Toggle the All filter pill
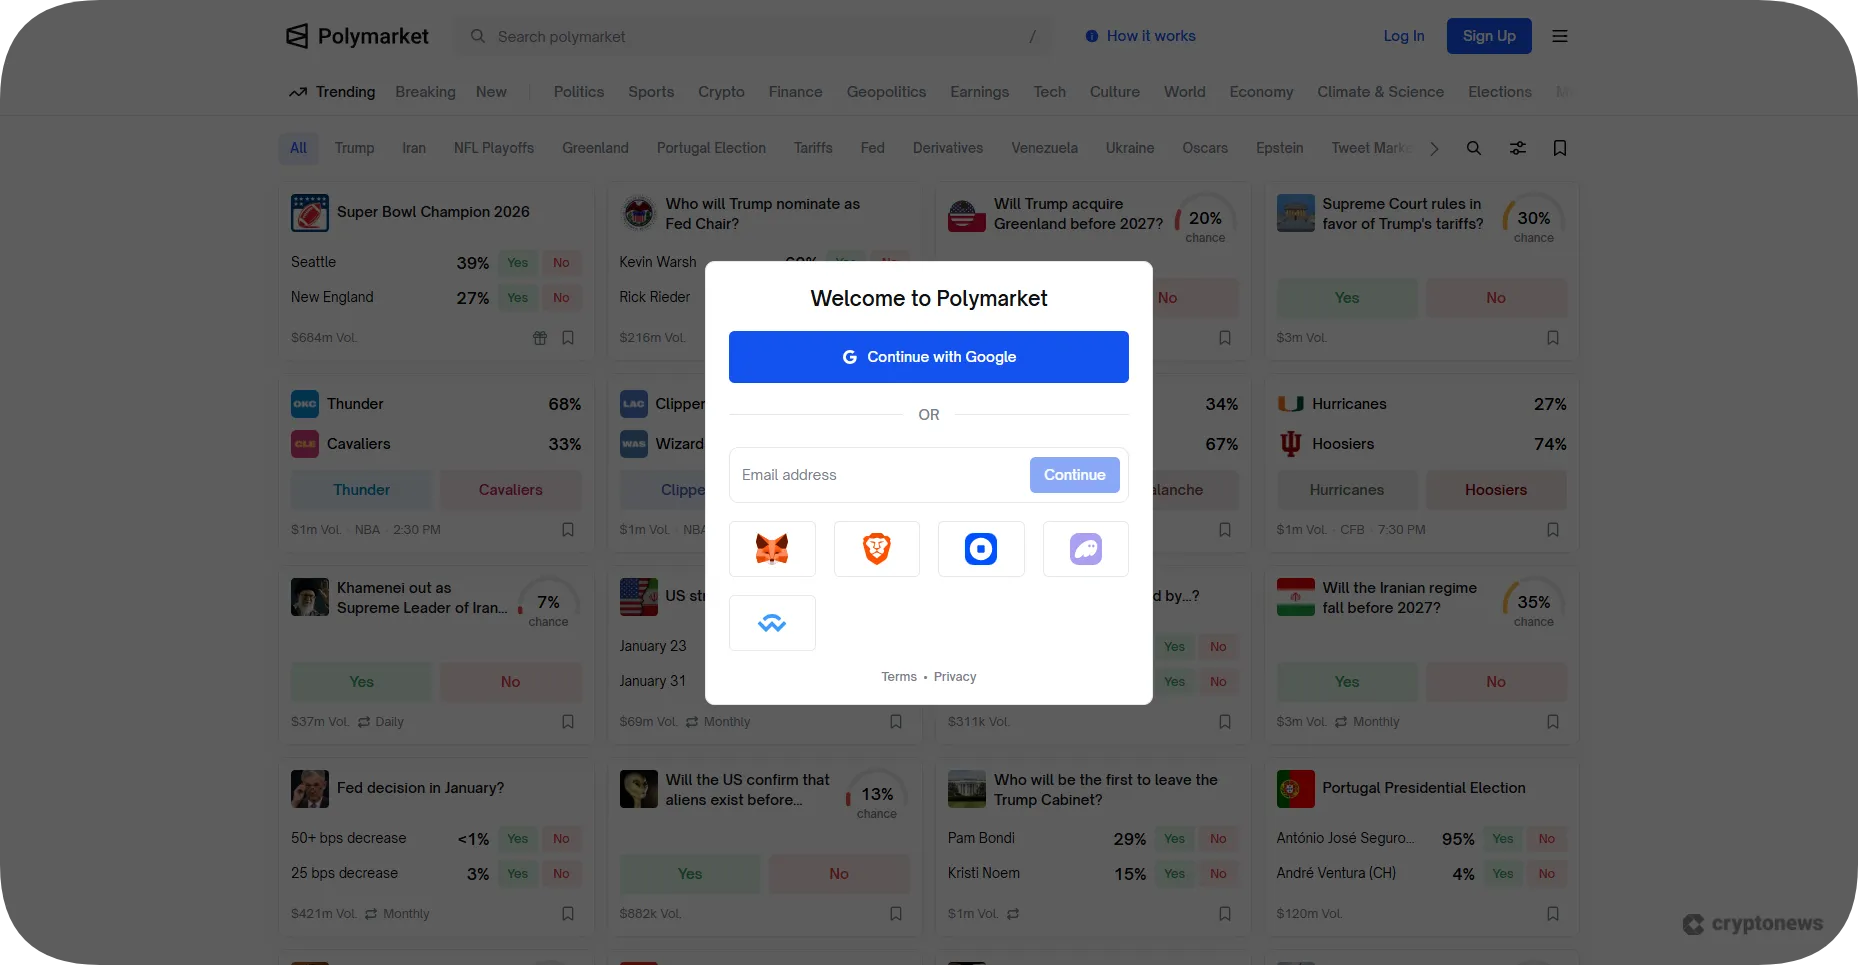The image size is (1858, 965). coord(298,147)
